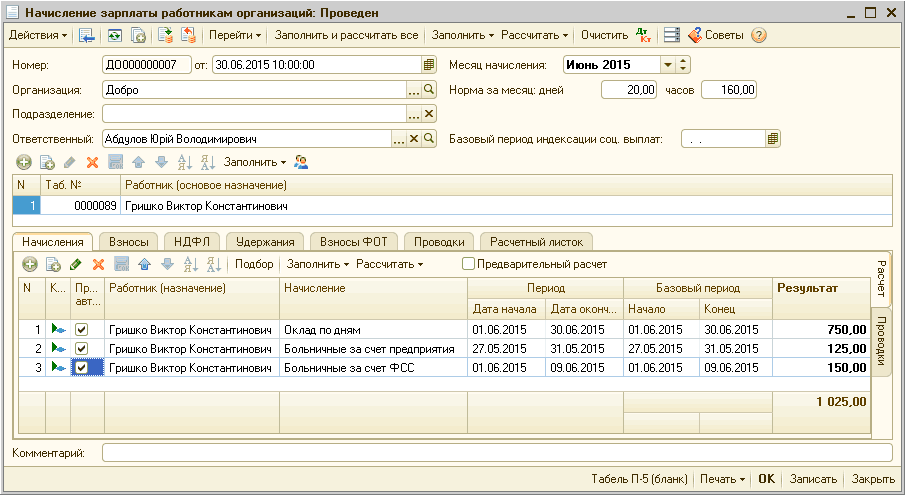Open Заполнить dropdown in workers toolbar
The width and height of the screenshot is (905, 495).
[x=255, y=162]
